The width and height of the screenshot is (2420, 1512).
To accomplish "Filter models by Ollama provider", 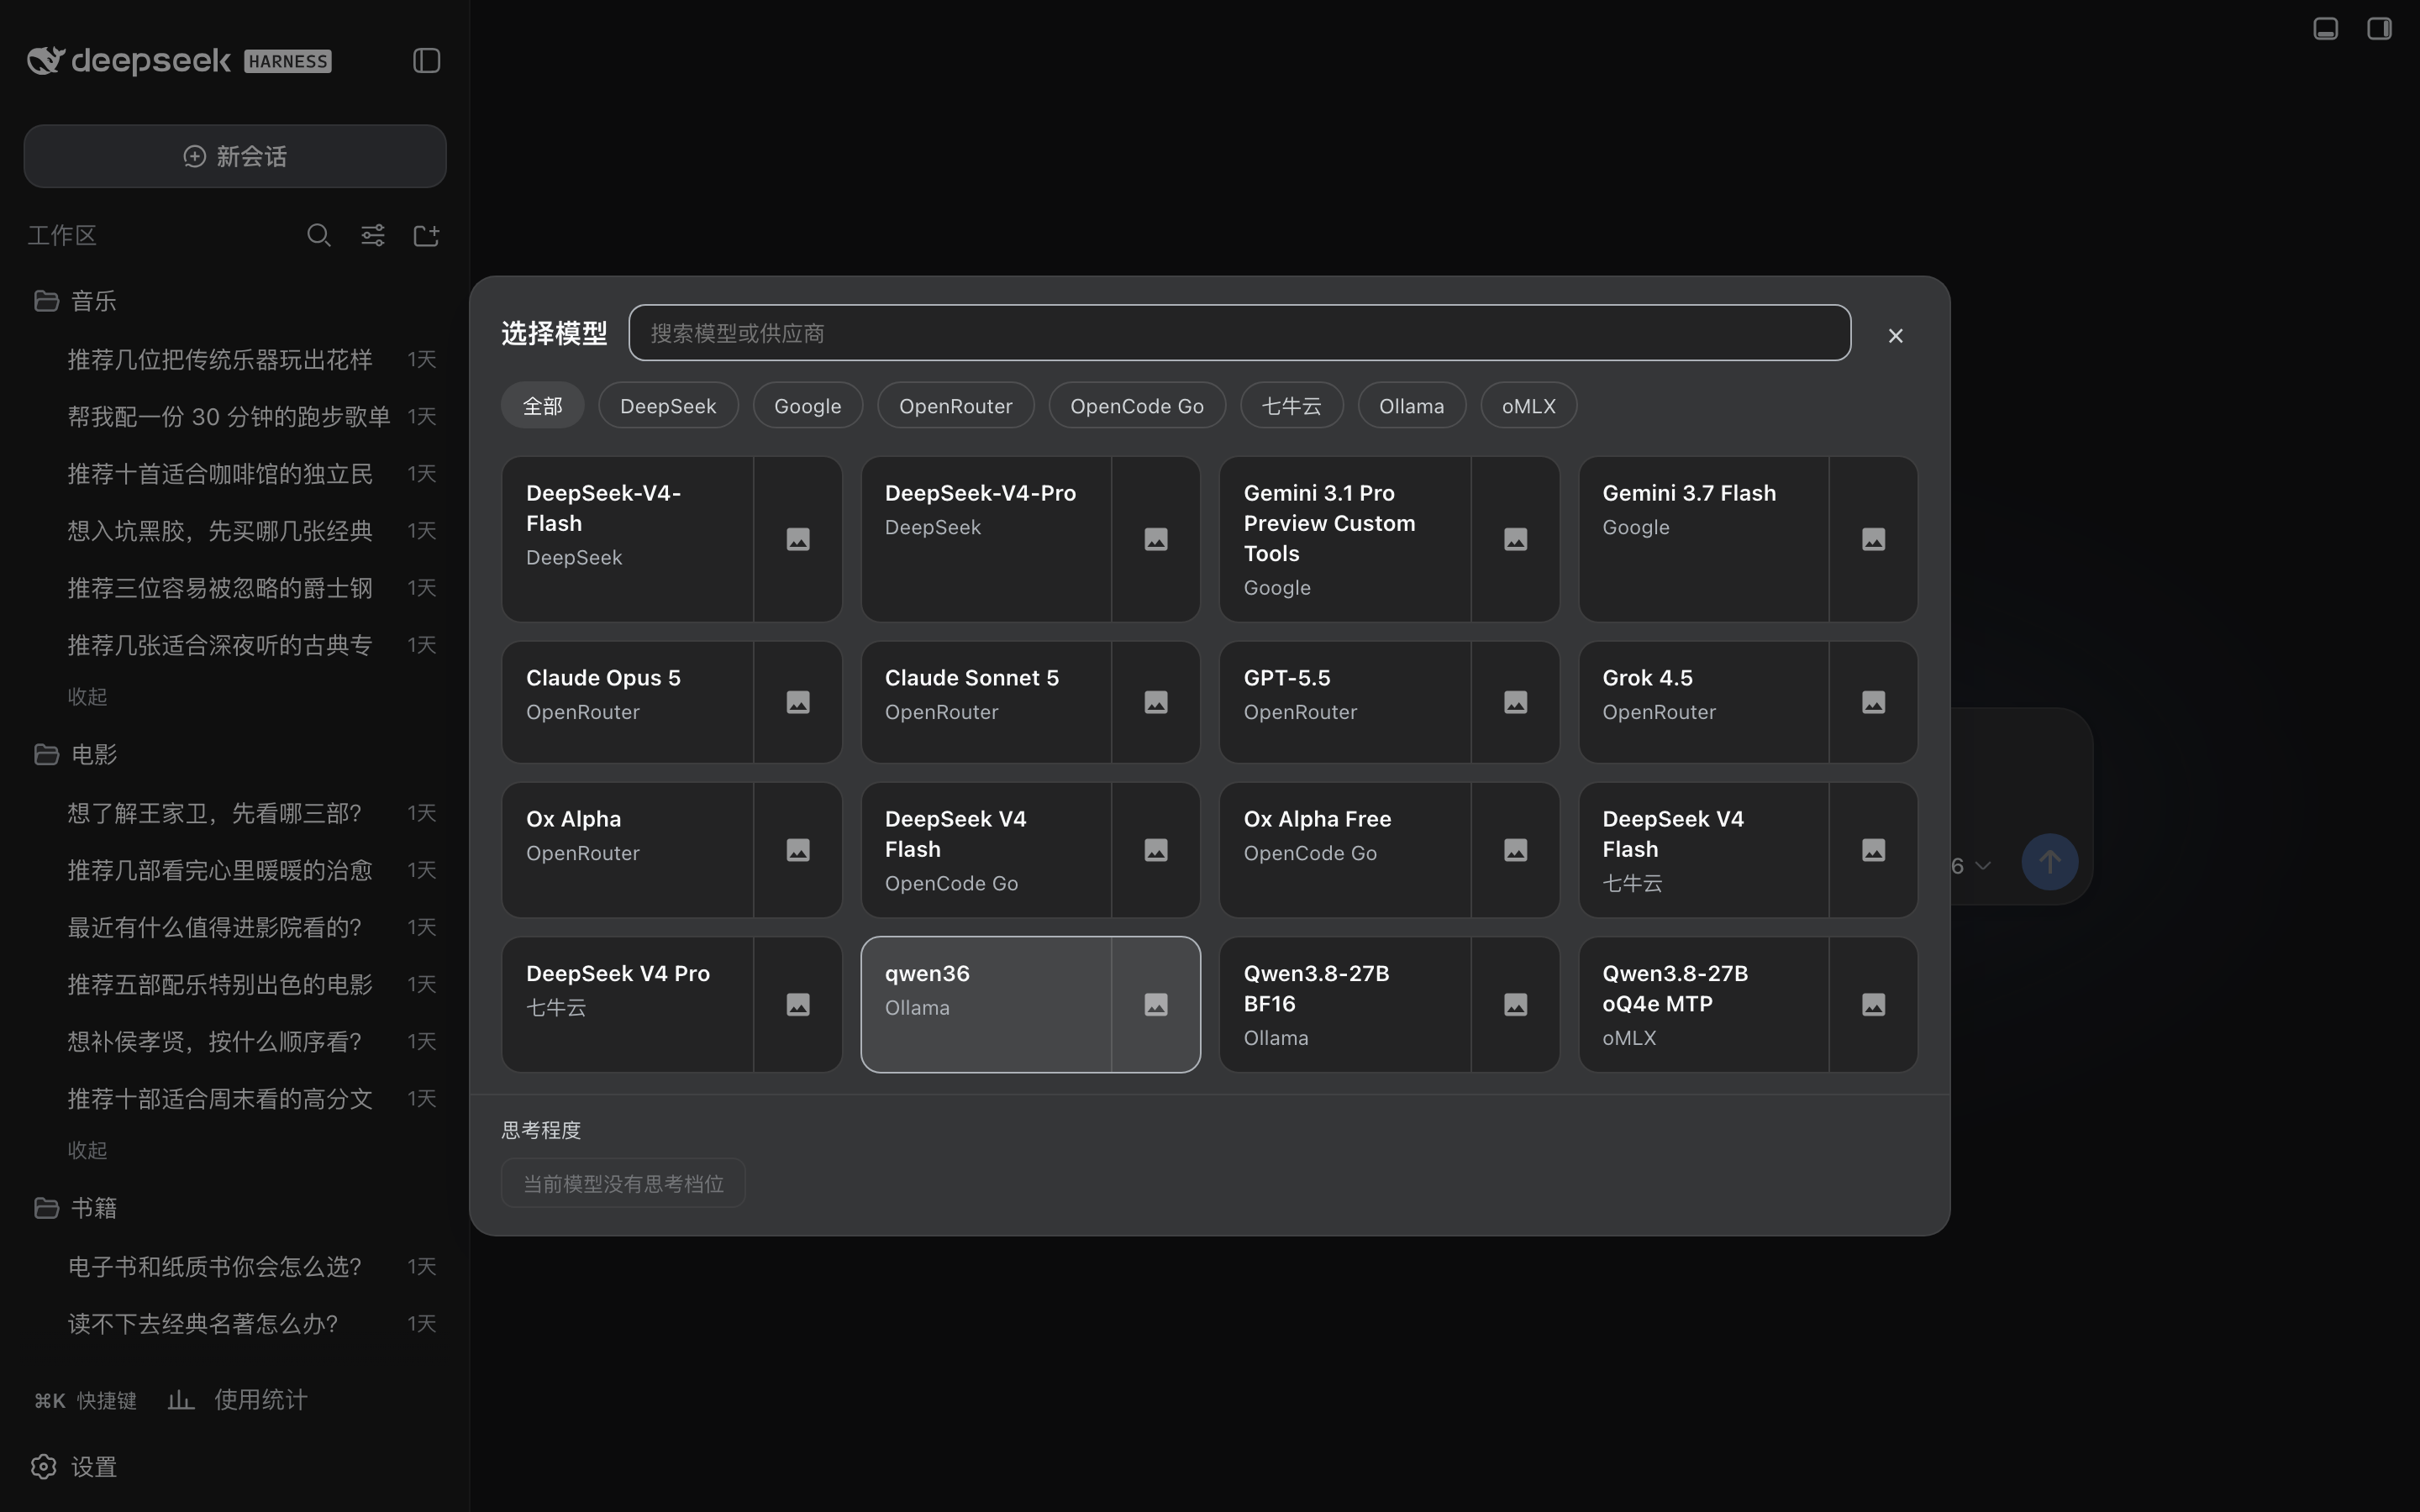I will (1411, 406).
